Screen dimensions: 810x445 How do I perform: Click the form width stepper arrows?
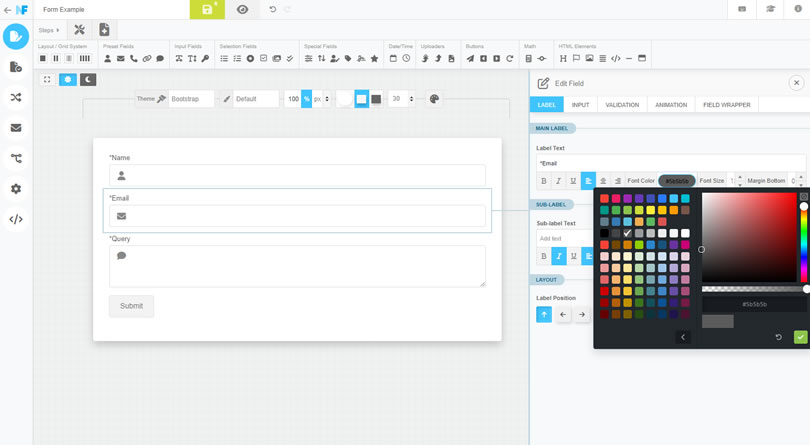click(326, 99)
